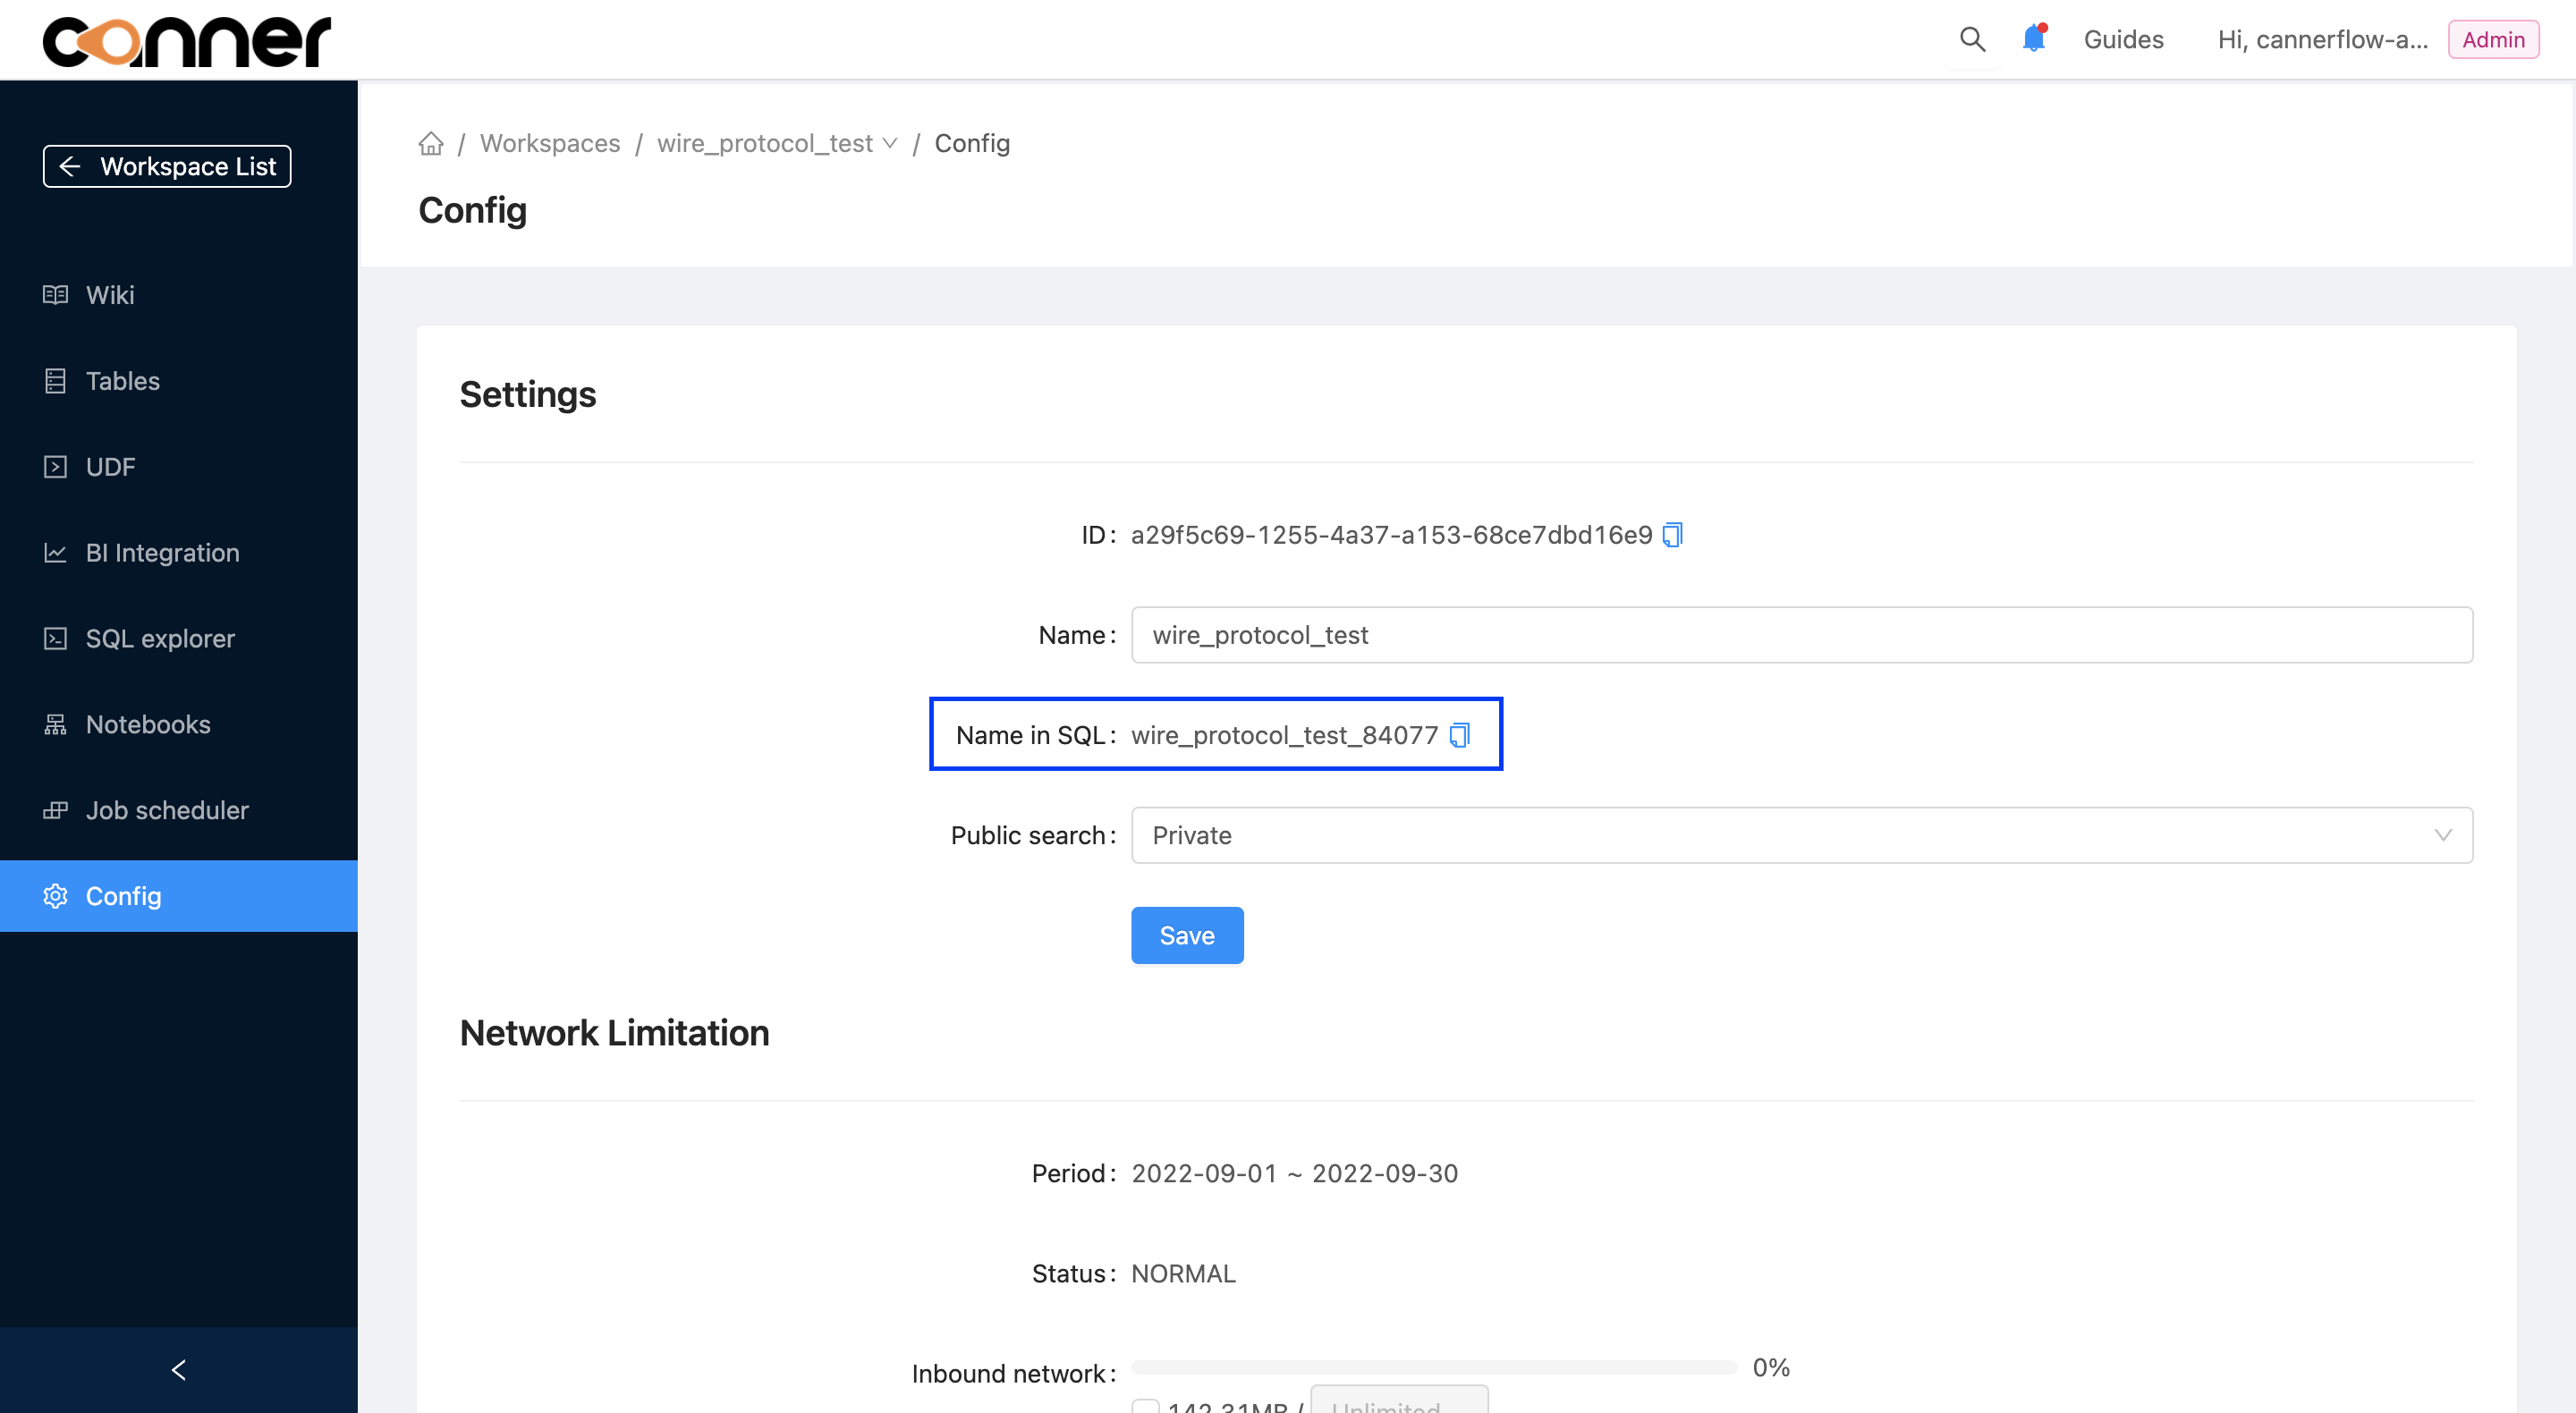The width and height of the screenshot is (2576, 1413).
Task: Open the Wiki menu item
Action: (x=179, y=295)
